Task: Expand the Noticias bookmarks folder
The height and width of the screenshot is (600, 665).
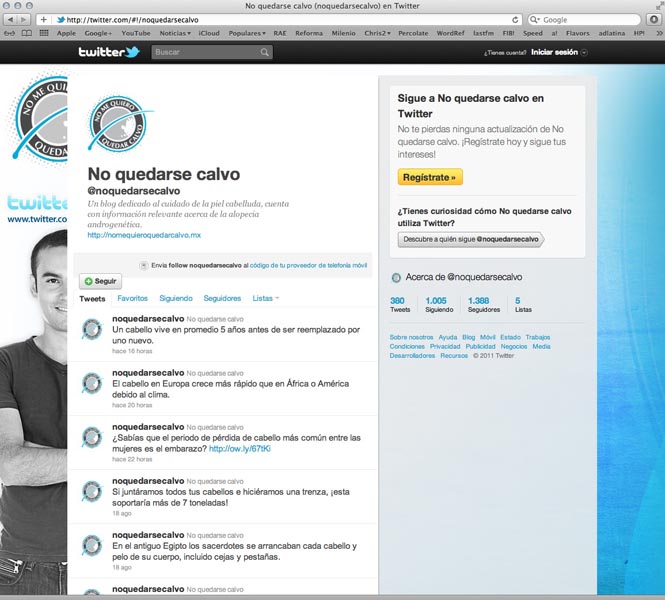Action: (x=175, y=33)
